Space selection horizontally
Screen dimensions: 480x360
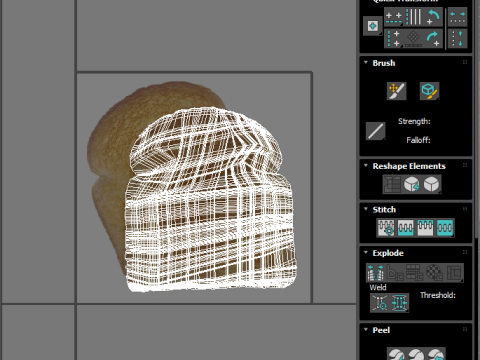coord(457,17)
